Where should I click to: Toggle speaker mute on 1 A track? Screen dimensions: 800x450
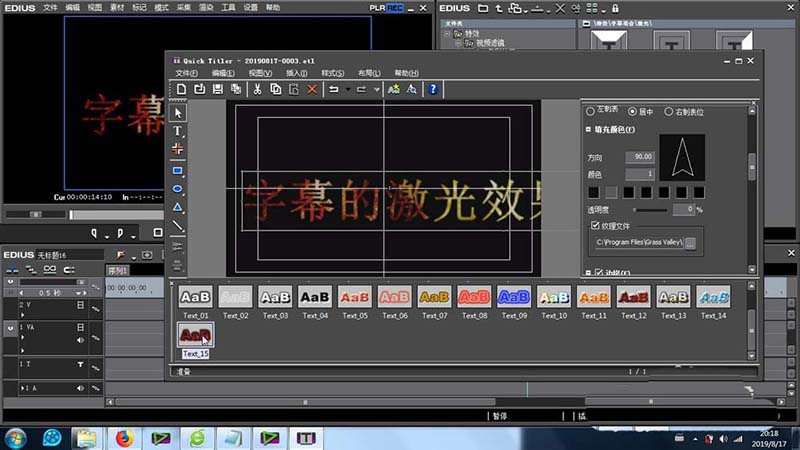point(80,388)
